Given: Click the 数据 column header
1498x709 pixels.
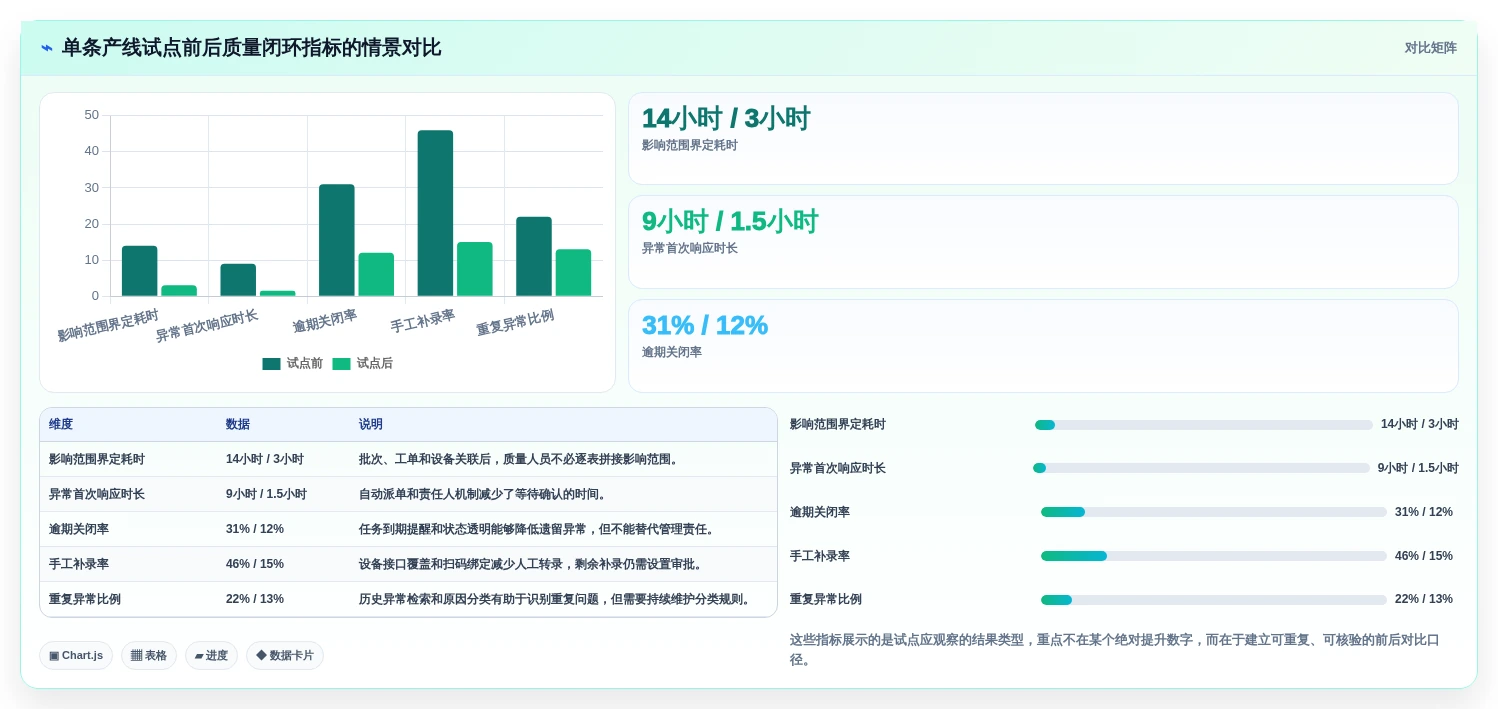Looking at the screenshot, I should coord(238,425).
